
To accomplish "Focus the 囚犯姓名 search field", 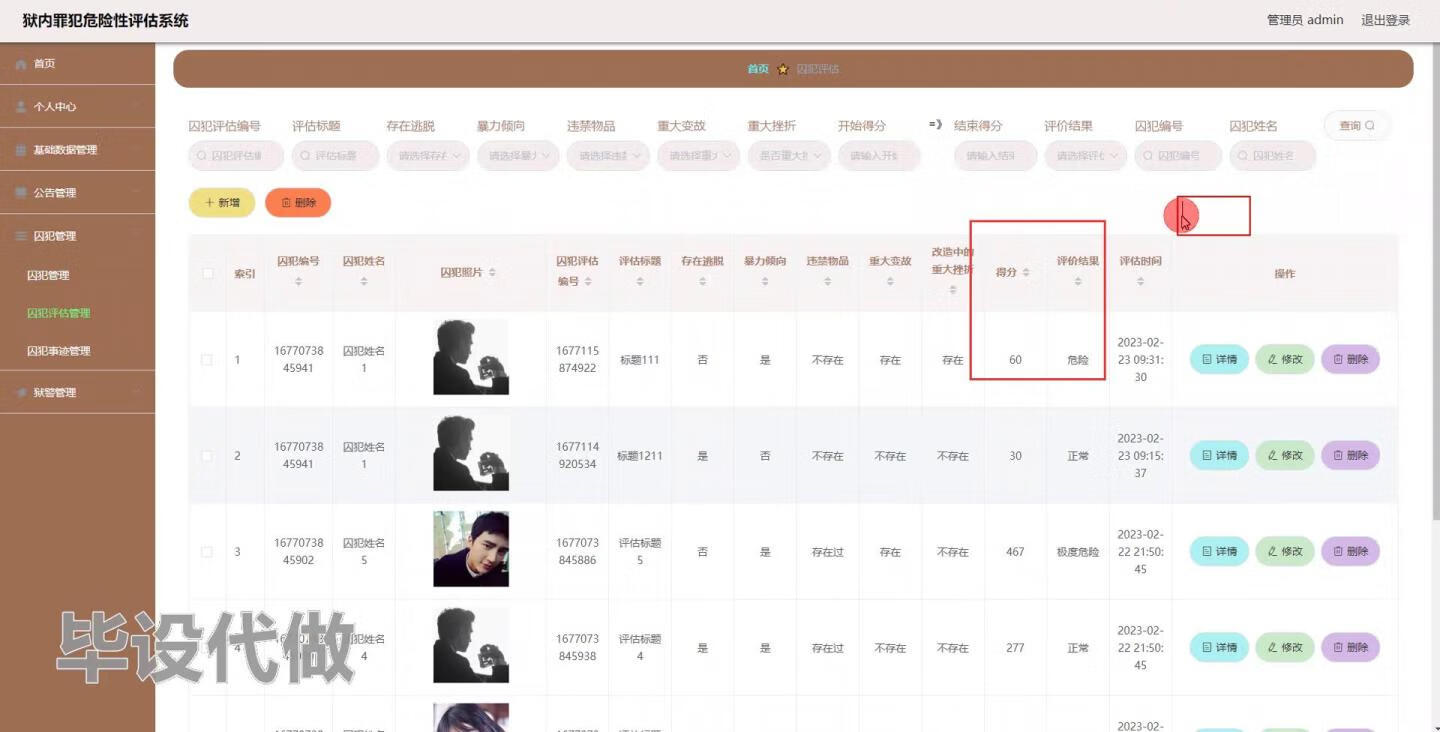I will [1272, 156].
